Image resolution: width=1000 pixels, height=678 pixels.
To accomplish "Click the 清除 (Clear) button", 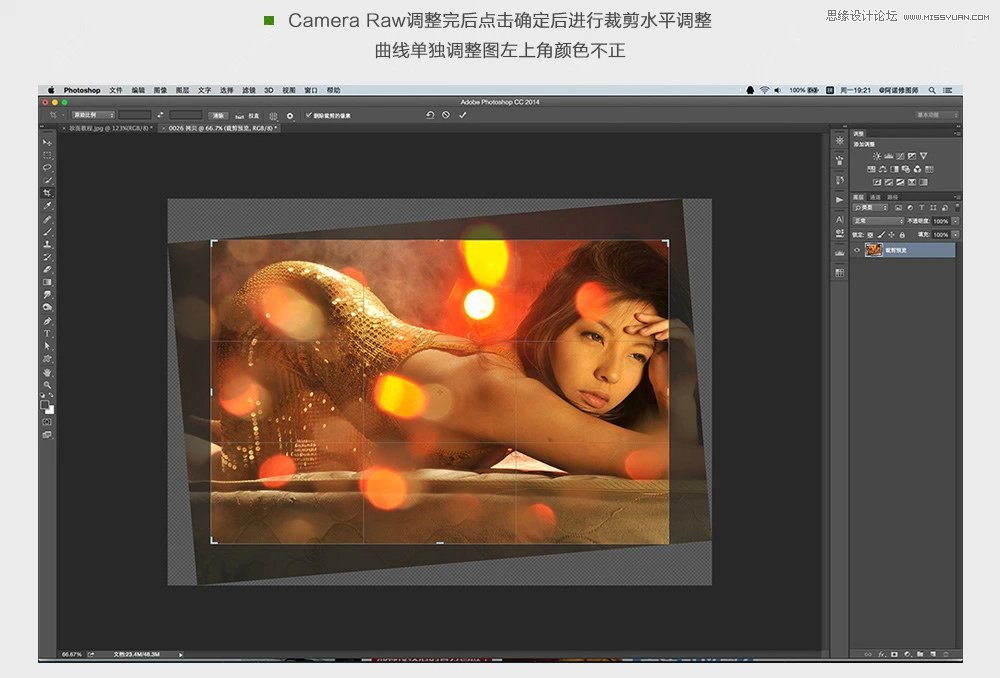I will [x=218, y=115].
